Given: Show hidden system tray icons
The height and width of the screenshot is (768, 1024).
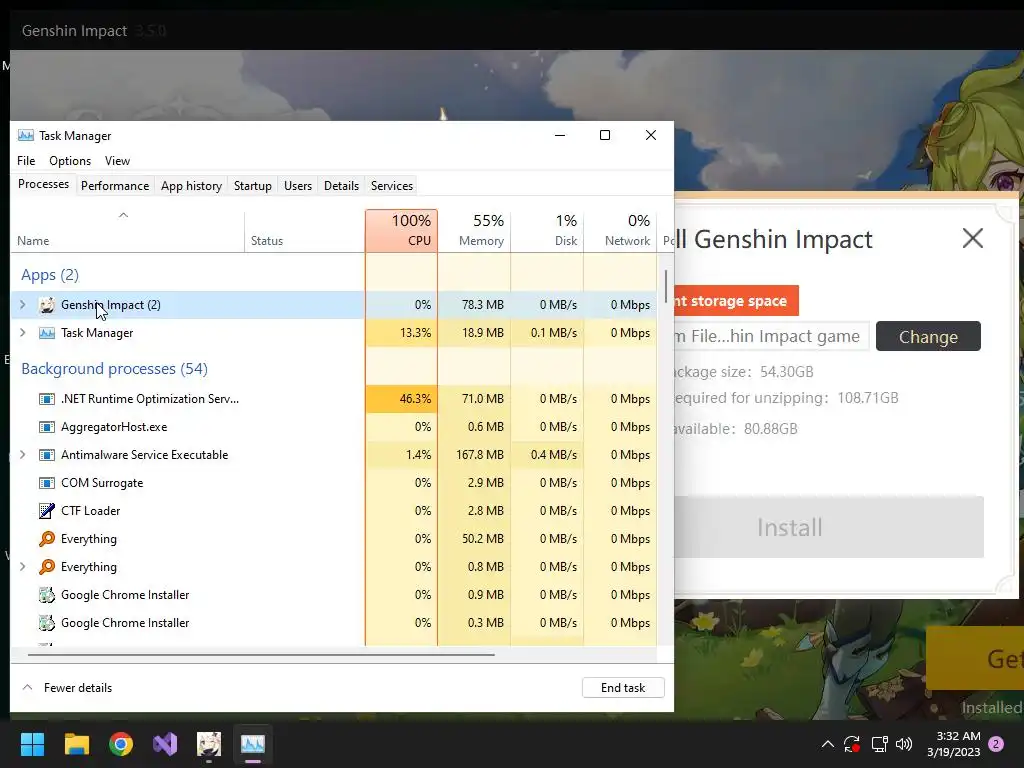Looking at the screenshot, I should 827,744.
